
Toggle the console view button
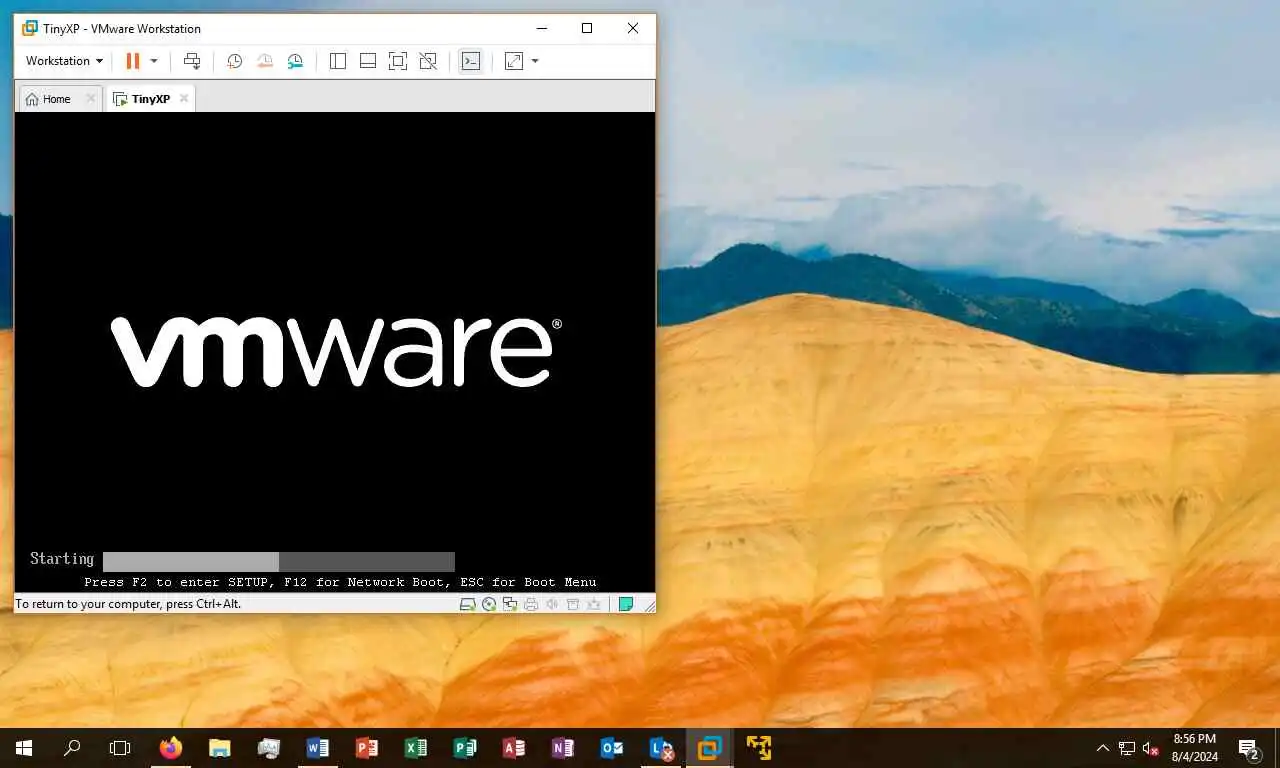(470, 61)
